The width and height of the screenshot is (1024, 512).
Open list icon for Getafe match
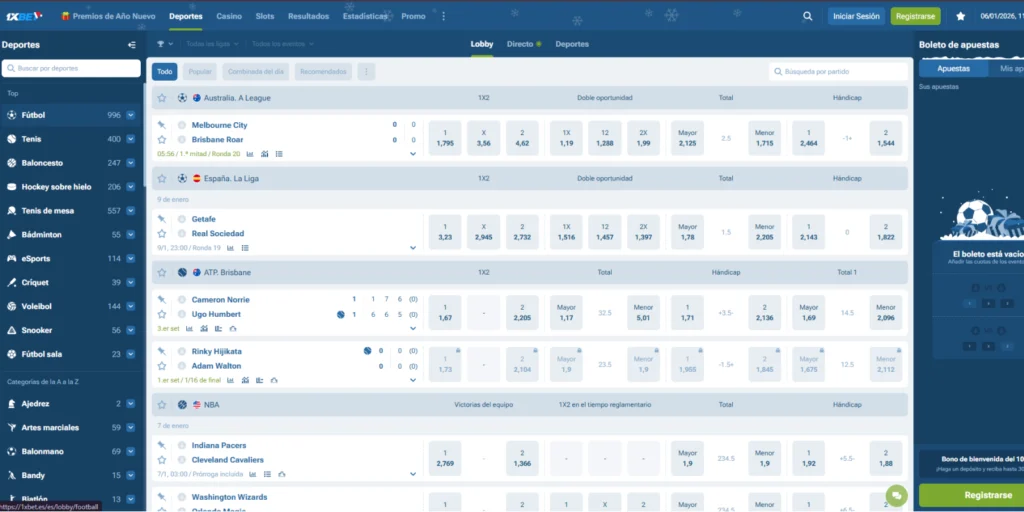coord(245,248)
